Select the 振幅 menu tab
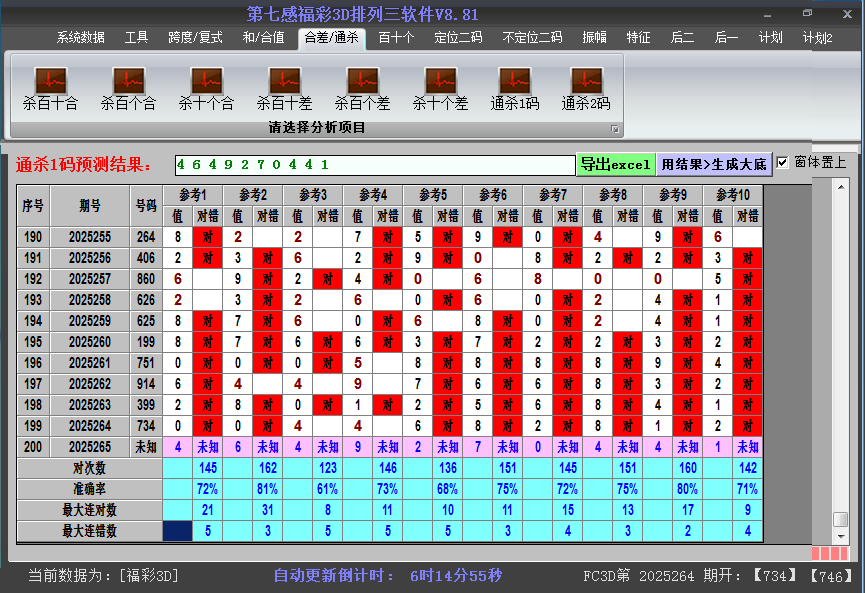 [x=595, y=38]
